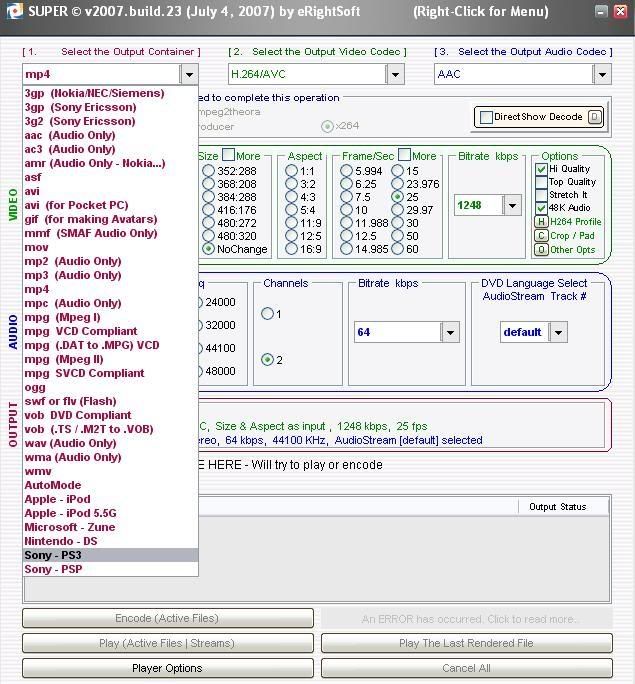Choose swf or flv (Flash) container
This screenshot has width=635, height=684.
(x=110, y=401)
